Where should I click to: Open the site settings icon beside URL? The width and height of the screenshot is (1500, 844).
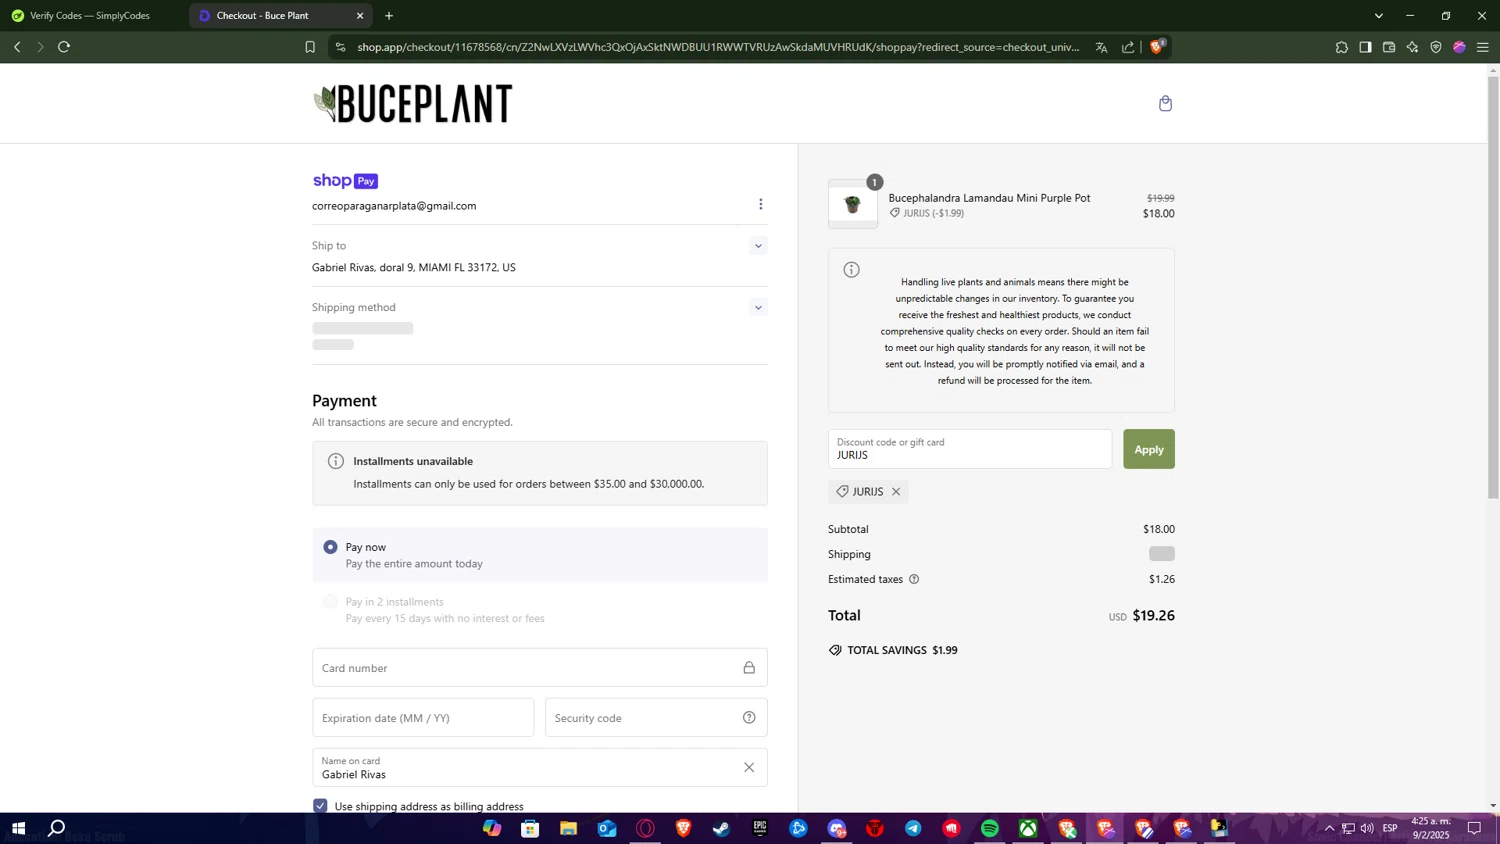[x=341, y=47]
